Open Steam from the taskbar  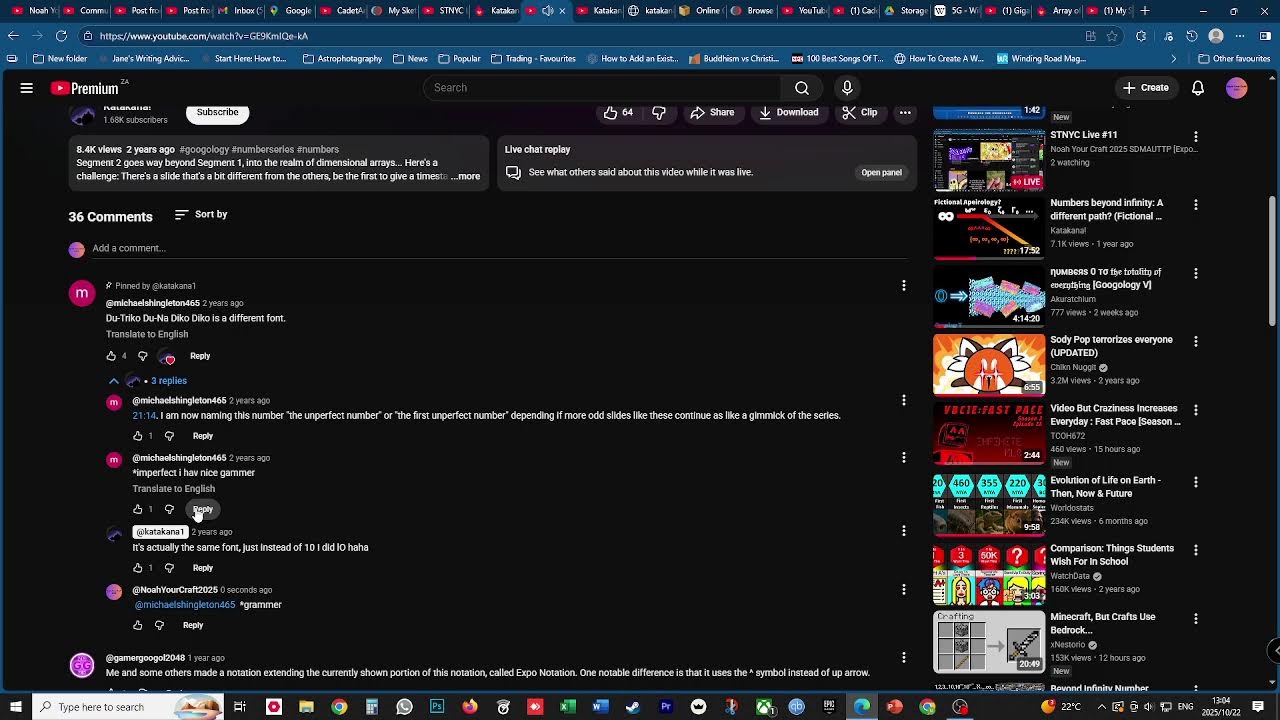[633, 707]
